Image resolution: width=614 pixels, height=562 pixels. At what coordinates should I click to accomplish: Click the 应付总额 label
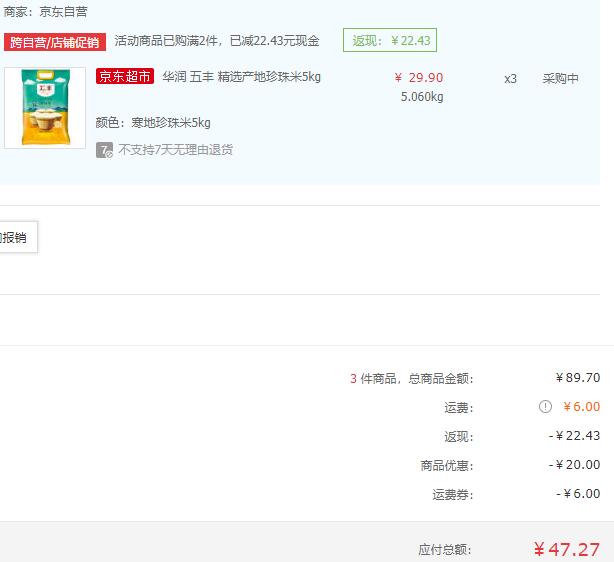click(445, 550)
